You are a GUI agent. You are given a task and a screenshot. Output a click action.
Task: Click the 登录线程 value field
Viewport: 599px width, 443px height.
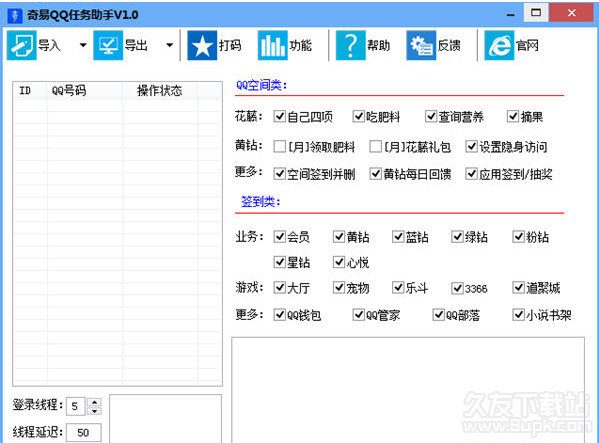coord(76,406)
